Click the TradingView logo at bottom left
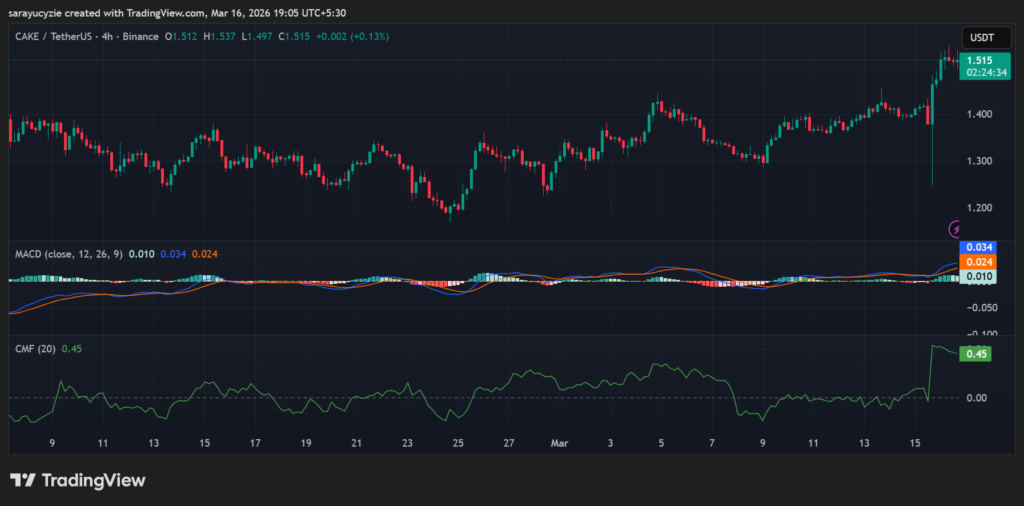The image size is (1024, 506). pyautogui.click(x=77, y=480)
